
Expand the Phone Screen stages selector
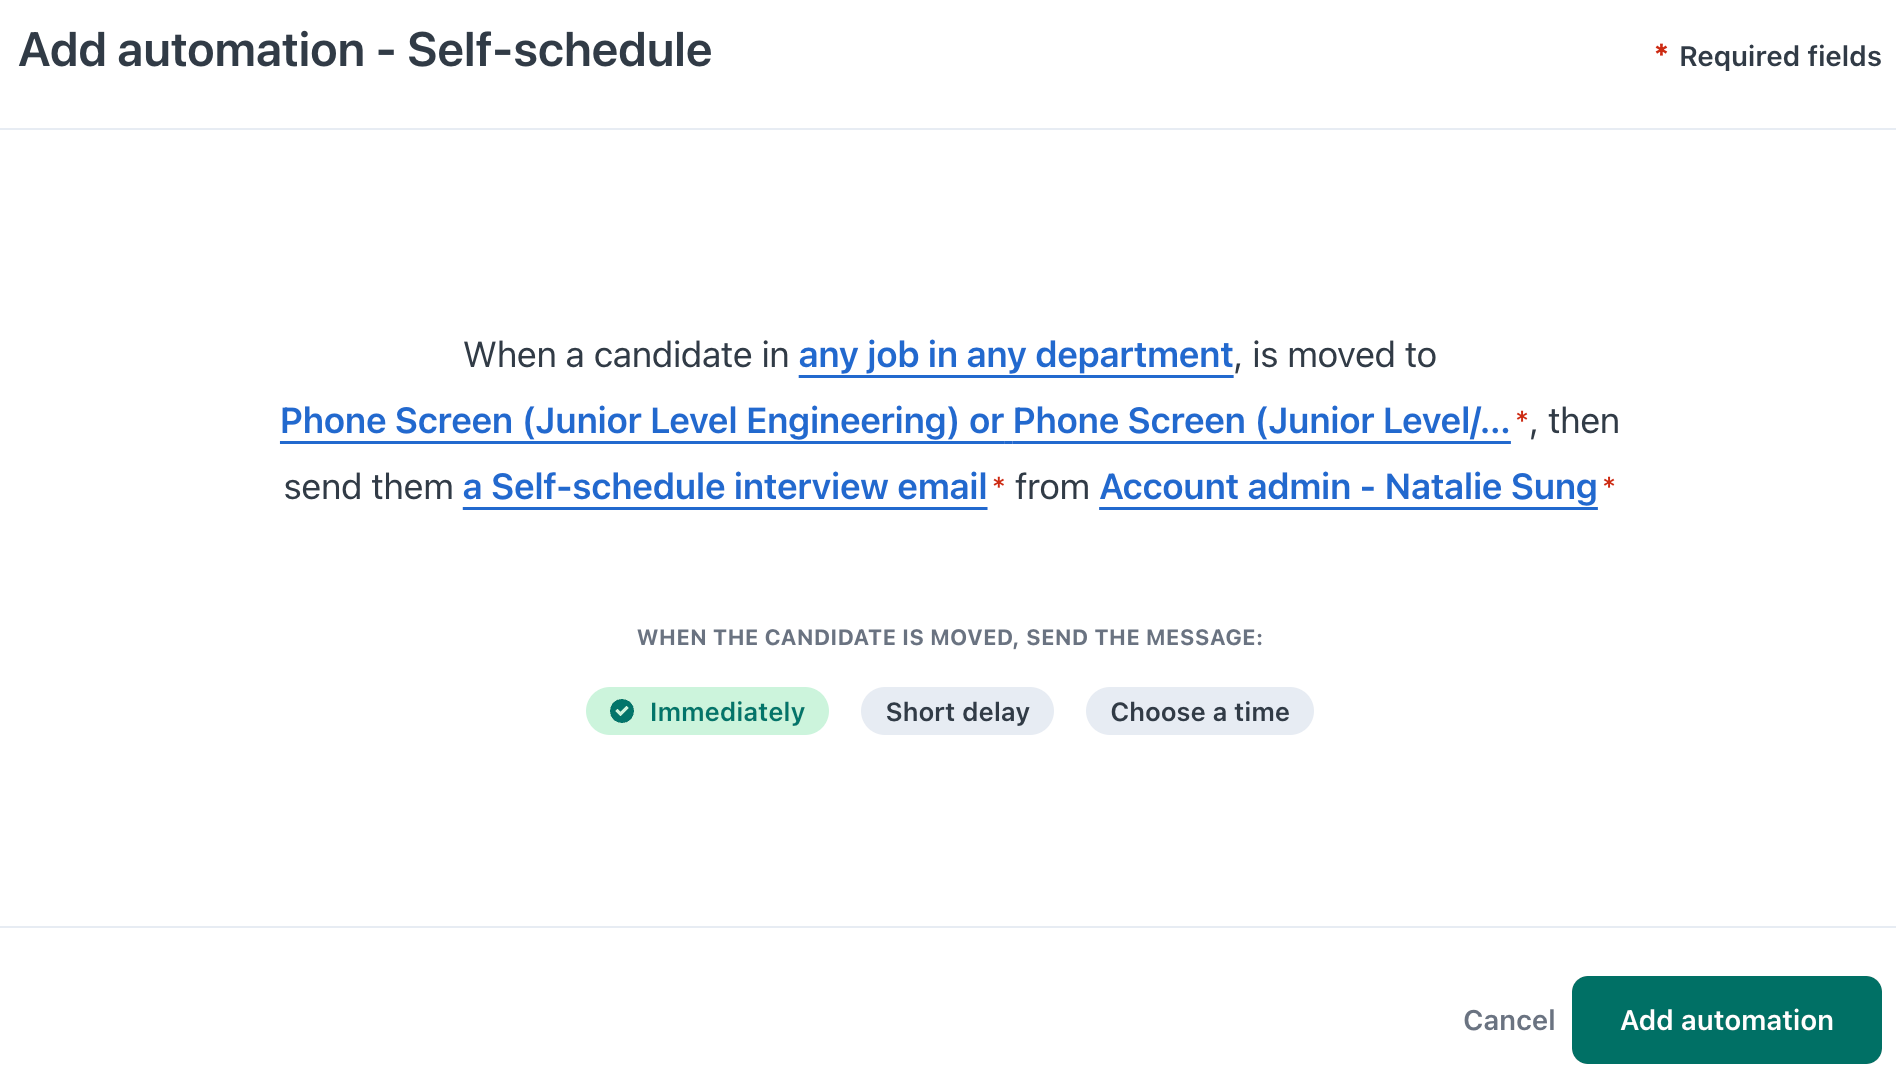point(894,421)
